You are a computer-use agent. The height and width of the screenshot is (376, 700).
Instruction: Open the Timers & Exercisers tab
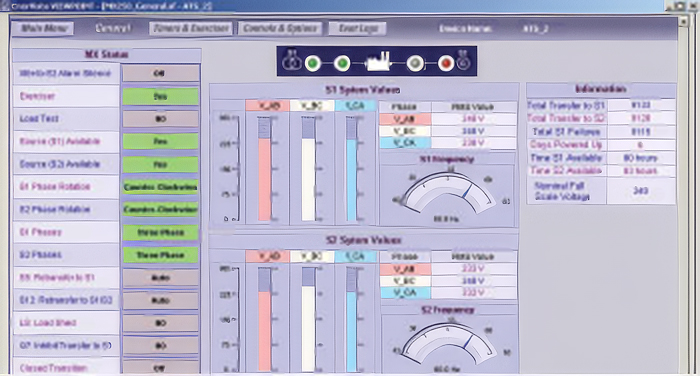191,29
